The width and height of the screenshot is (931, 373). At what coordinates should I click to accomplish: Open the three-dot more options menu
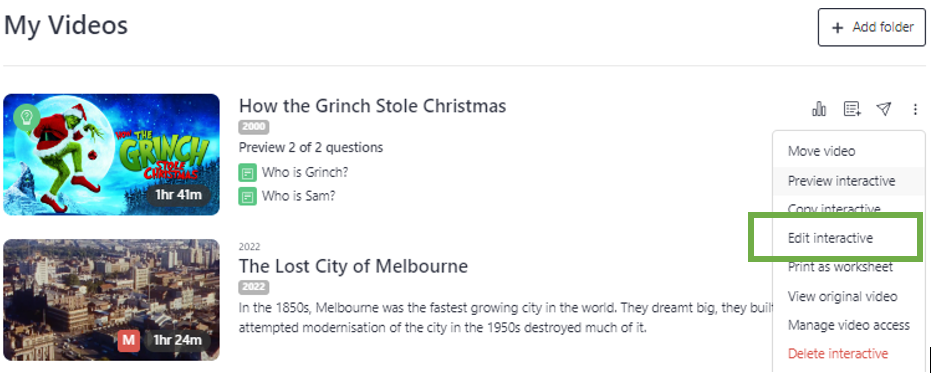915,109
